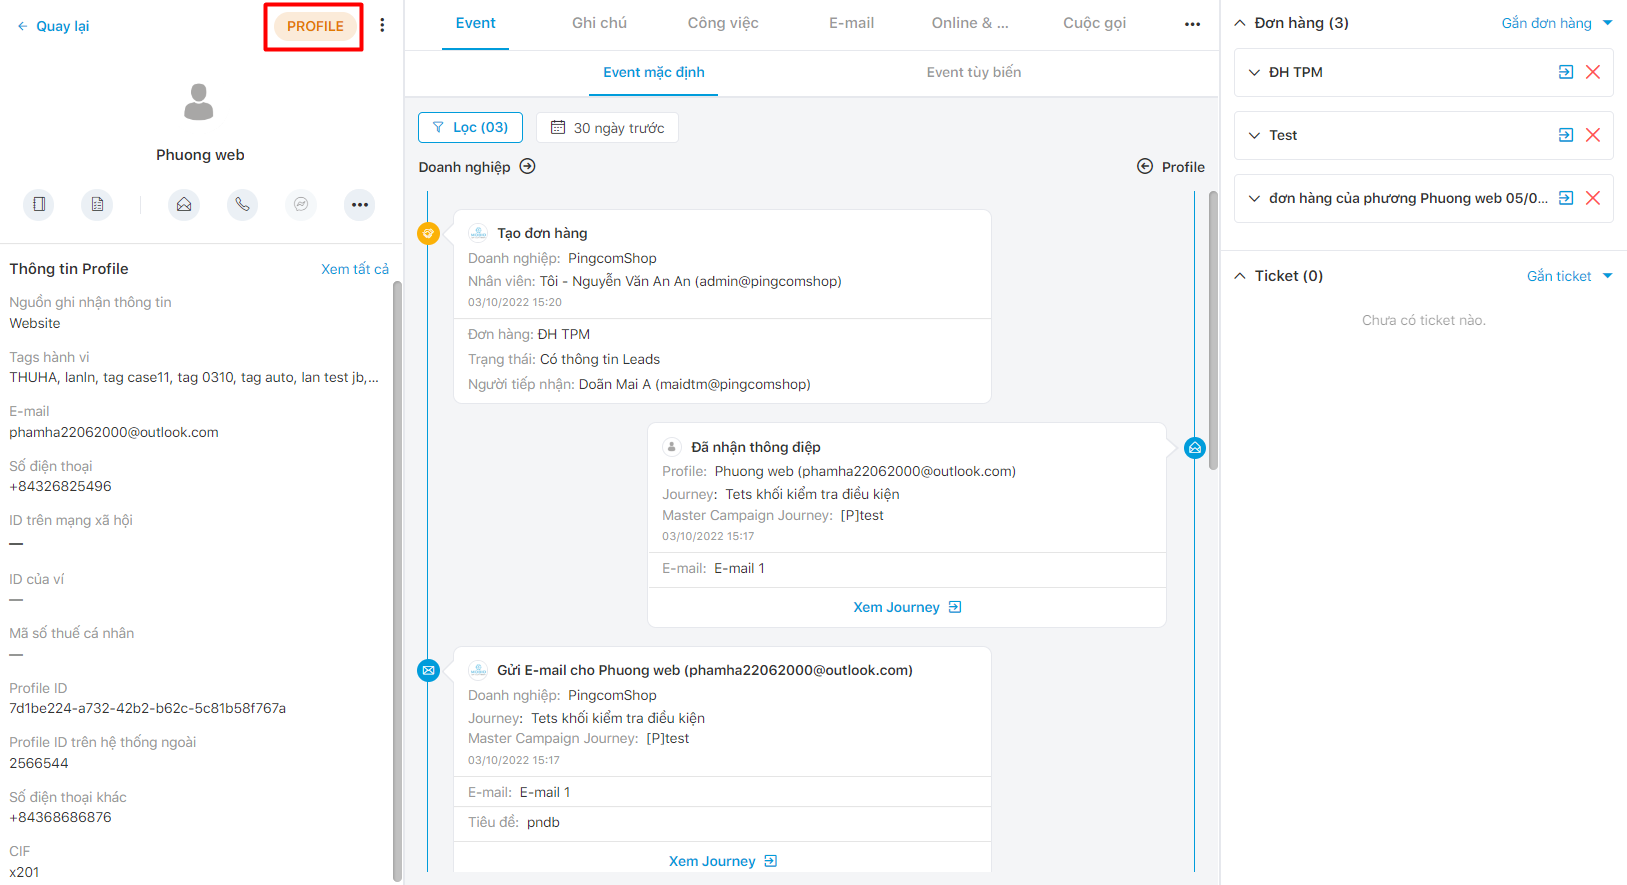Open the 30 ngày trước date picker
Screen dimensions: 1627x885
coord(607,128)
